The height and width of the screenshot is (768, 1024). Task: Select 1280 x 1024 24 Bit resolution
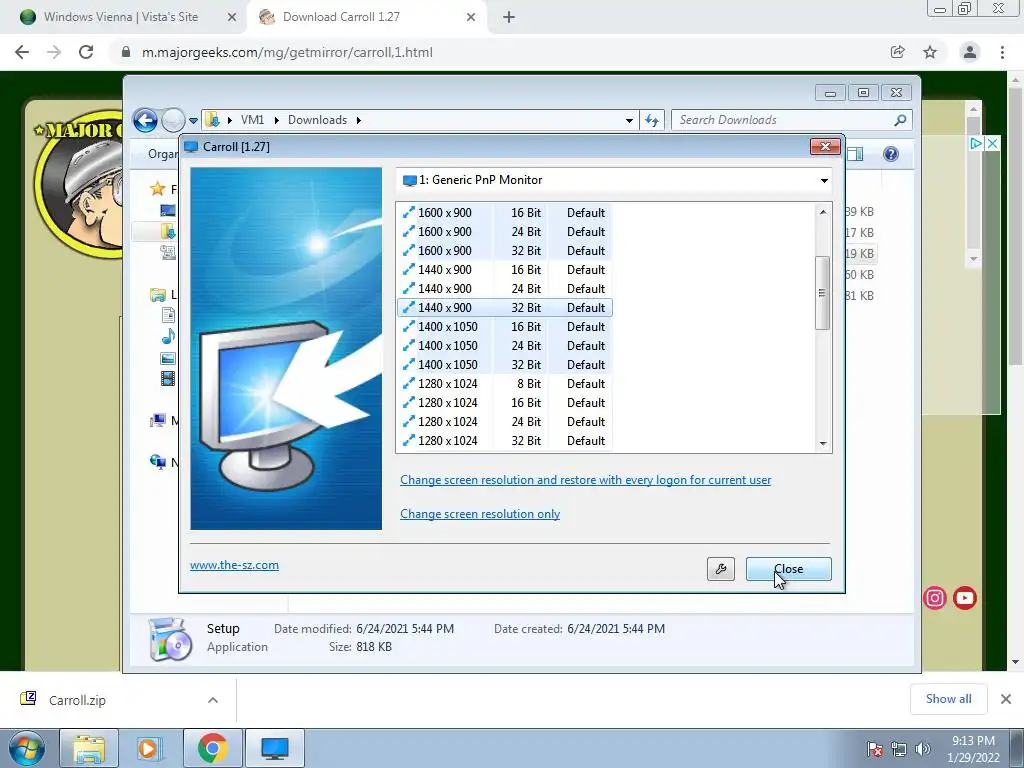coord(505,421)
